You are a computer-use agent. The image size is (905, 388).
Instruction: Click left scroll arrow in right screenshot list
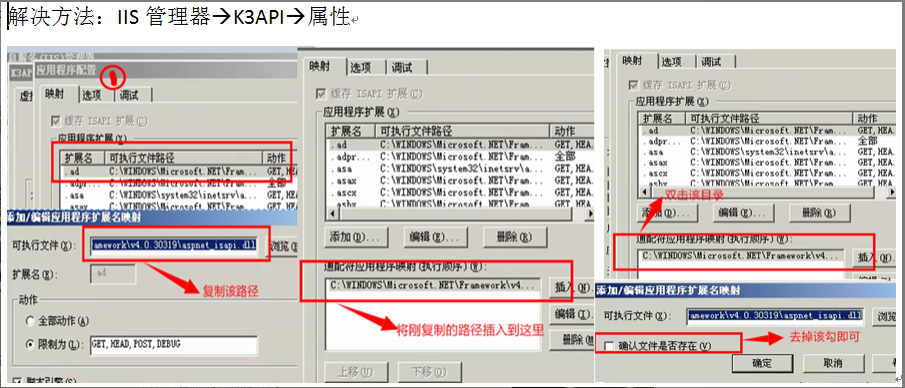644,191
